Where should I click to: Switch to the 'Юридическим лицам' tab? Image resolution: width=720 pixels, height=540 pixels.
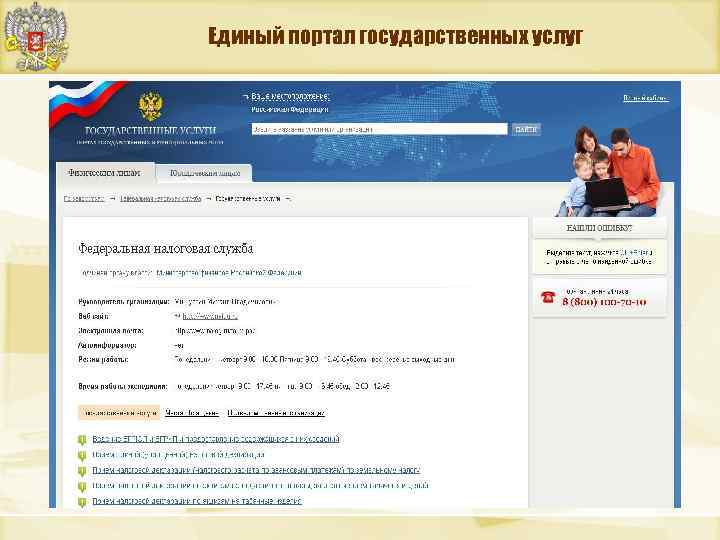tap(205, 174)
